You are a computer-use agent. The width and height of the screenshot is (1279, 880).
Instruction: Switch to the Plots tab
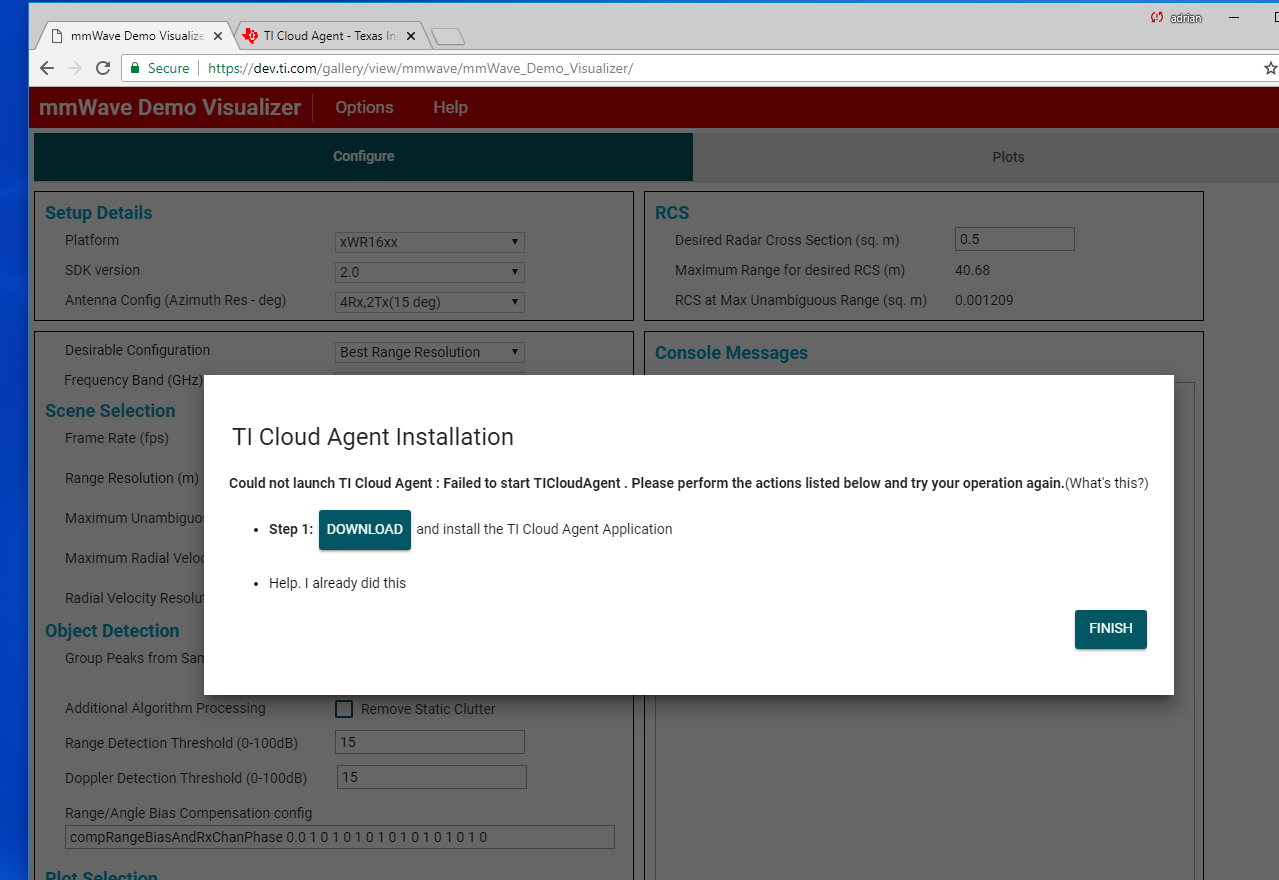click(1008, 157)
